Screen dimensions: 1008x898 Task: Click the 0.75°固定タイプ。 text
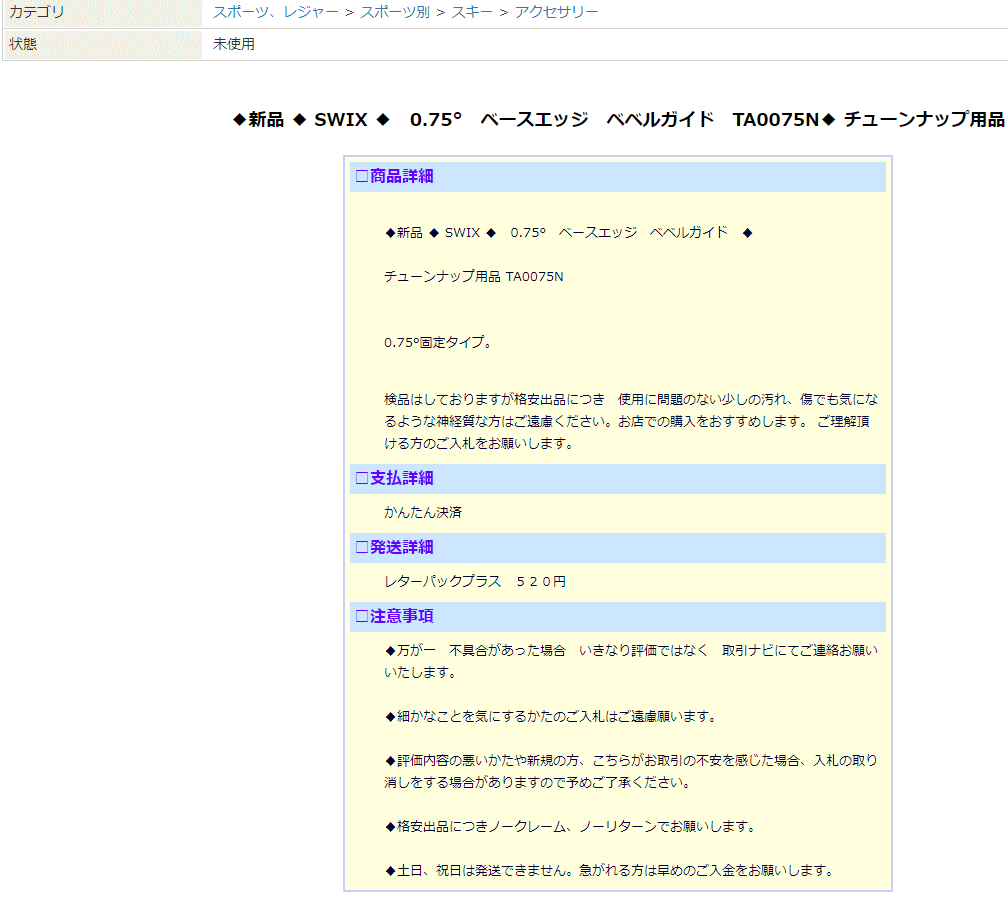coord(438,343)
